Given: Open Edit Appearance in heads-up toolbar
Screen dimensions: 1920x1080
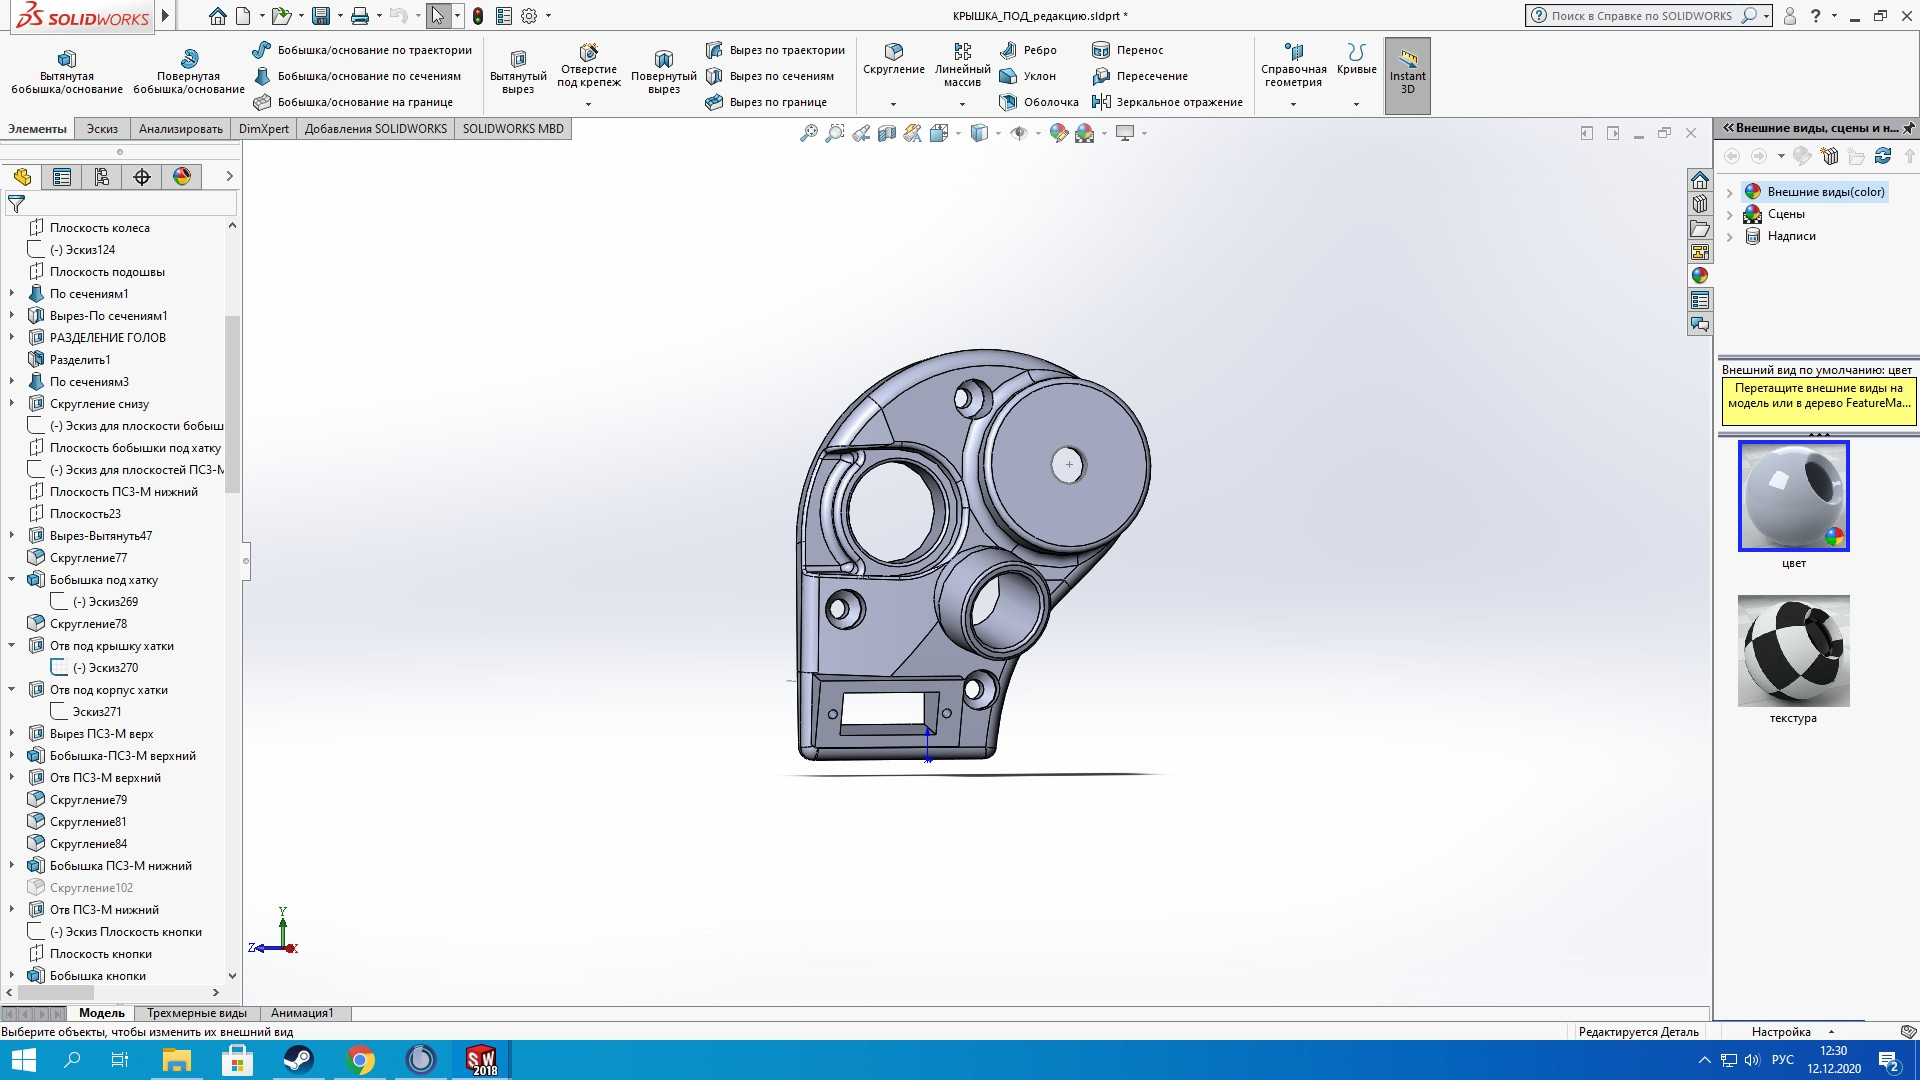Looking at the screenshot, I should pyautogui.click(x=1059, y=133).
